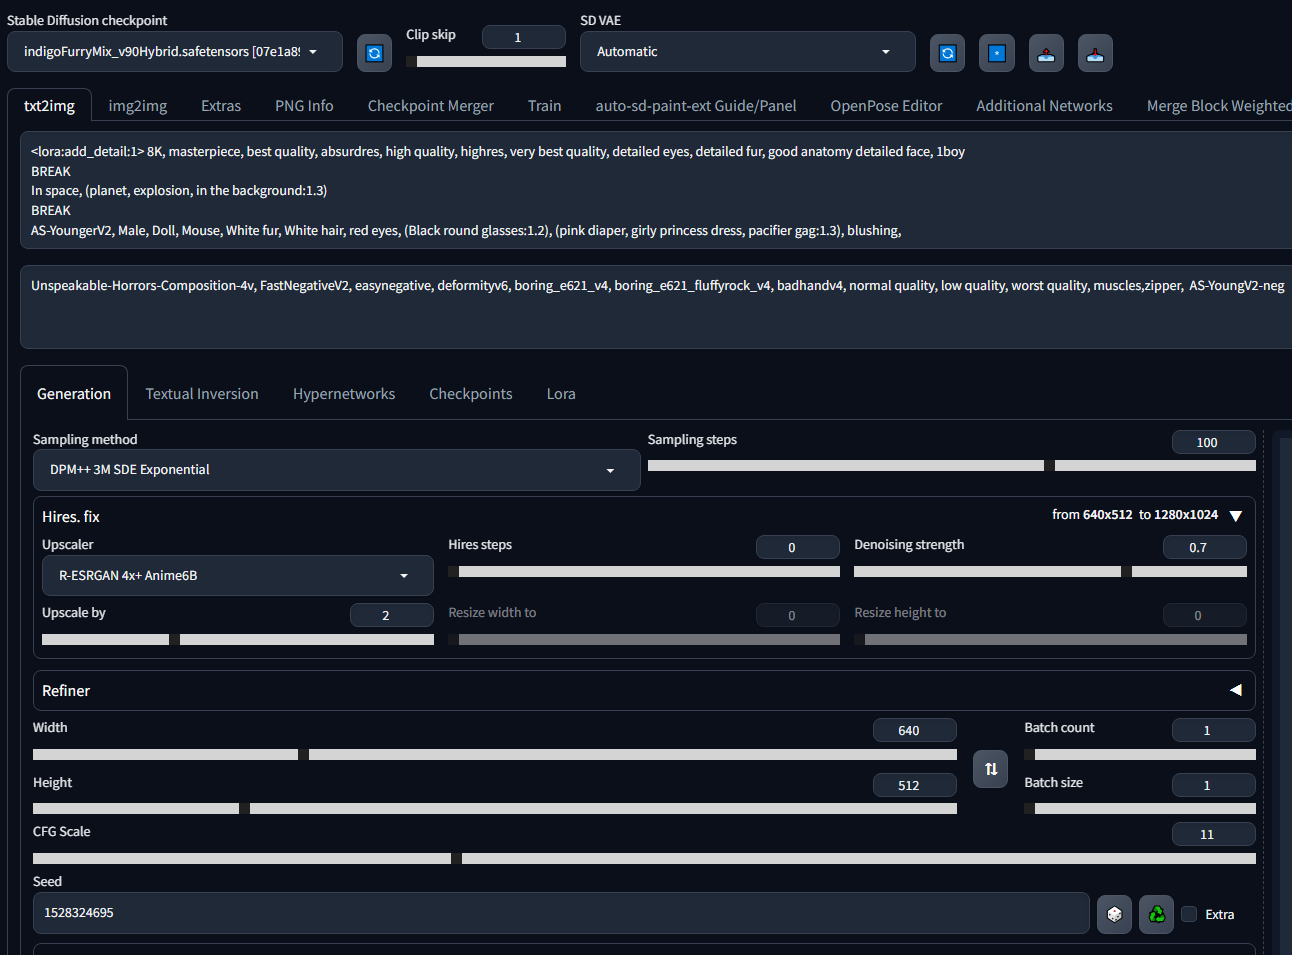The width and height of the screenshot is (1292, 955).
Task: Open the Lora sub-tab
Action: point(560,394)
